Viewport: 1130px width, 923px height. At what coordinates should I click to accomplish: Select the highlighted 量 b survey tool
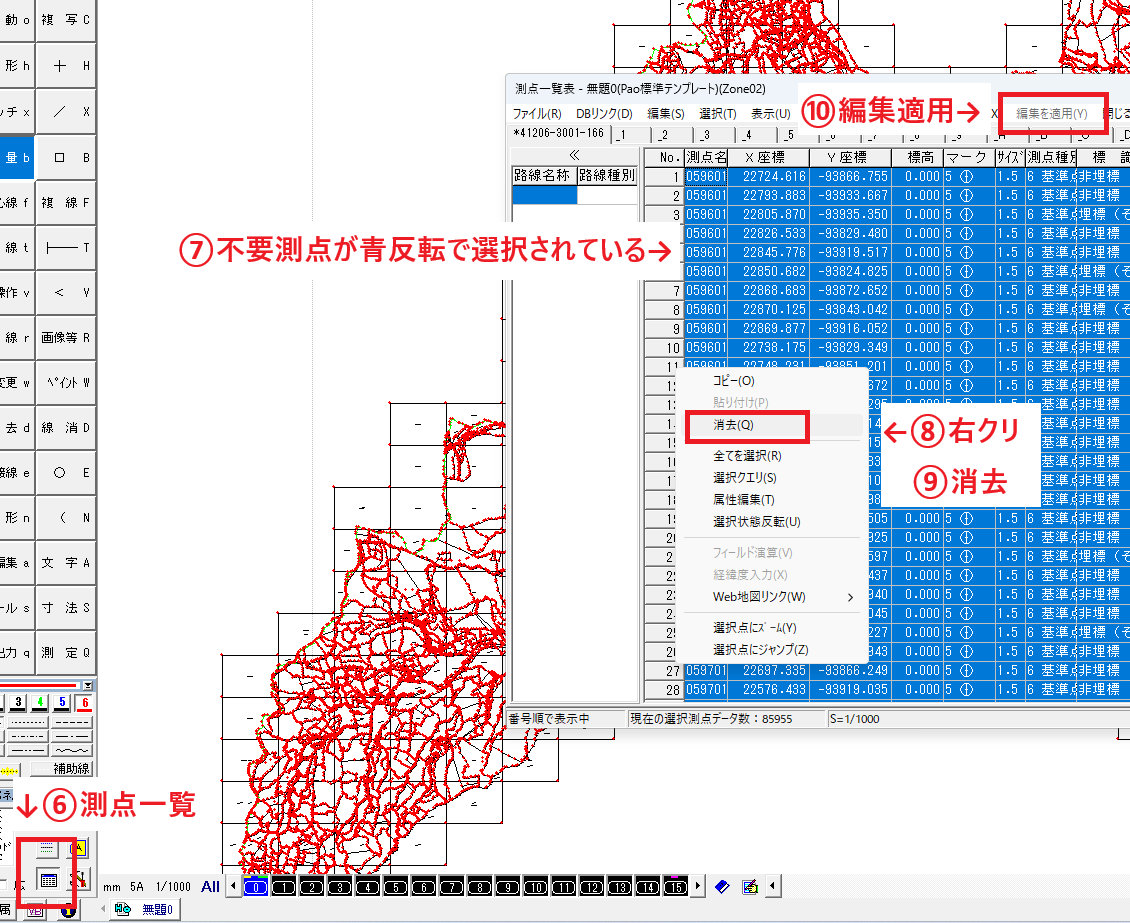(17, 157)
